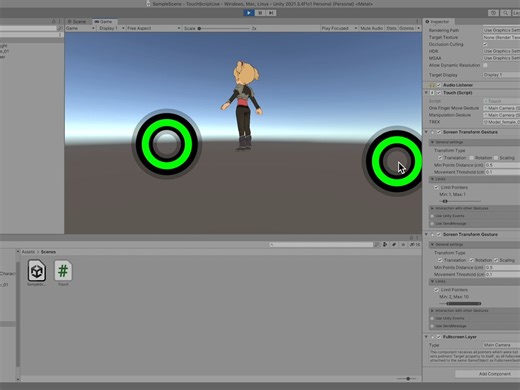Open the MSAA dropdown
The height and width of the screenshot is (390, 520).
click(x=501, y=58)
